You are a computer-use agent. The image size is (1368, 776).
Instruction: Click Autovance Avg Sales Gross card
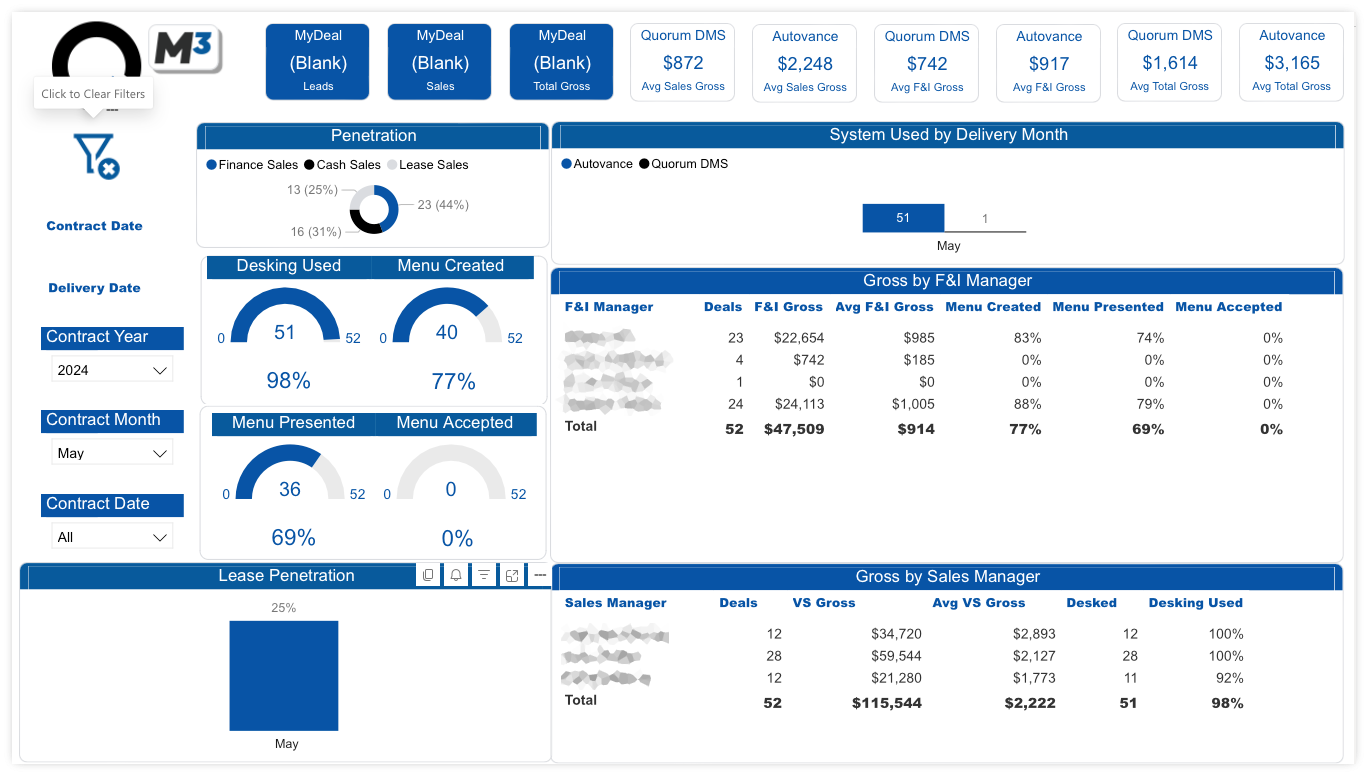pos(805,63)
